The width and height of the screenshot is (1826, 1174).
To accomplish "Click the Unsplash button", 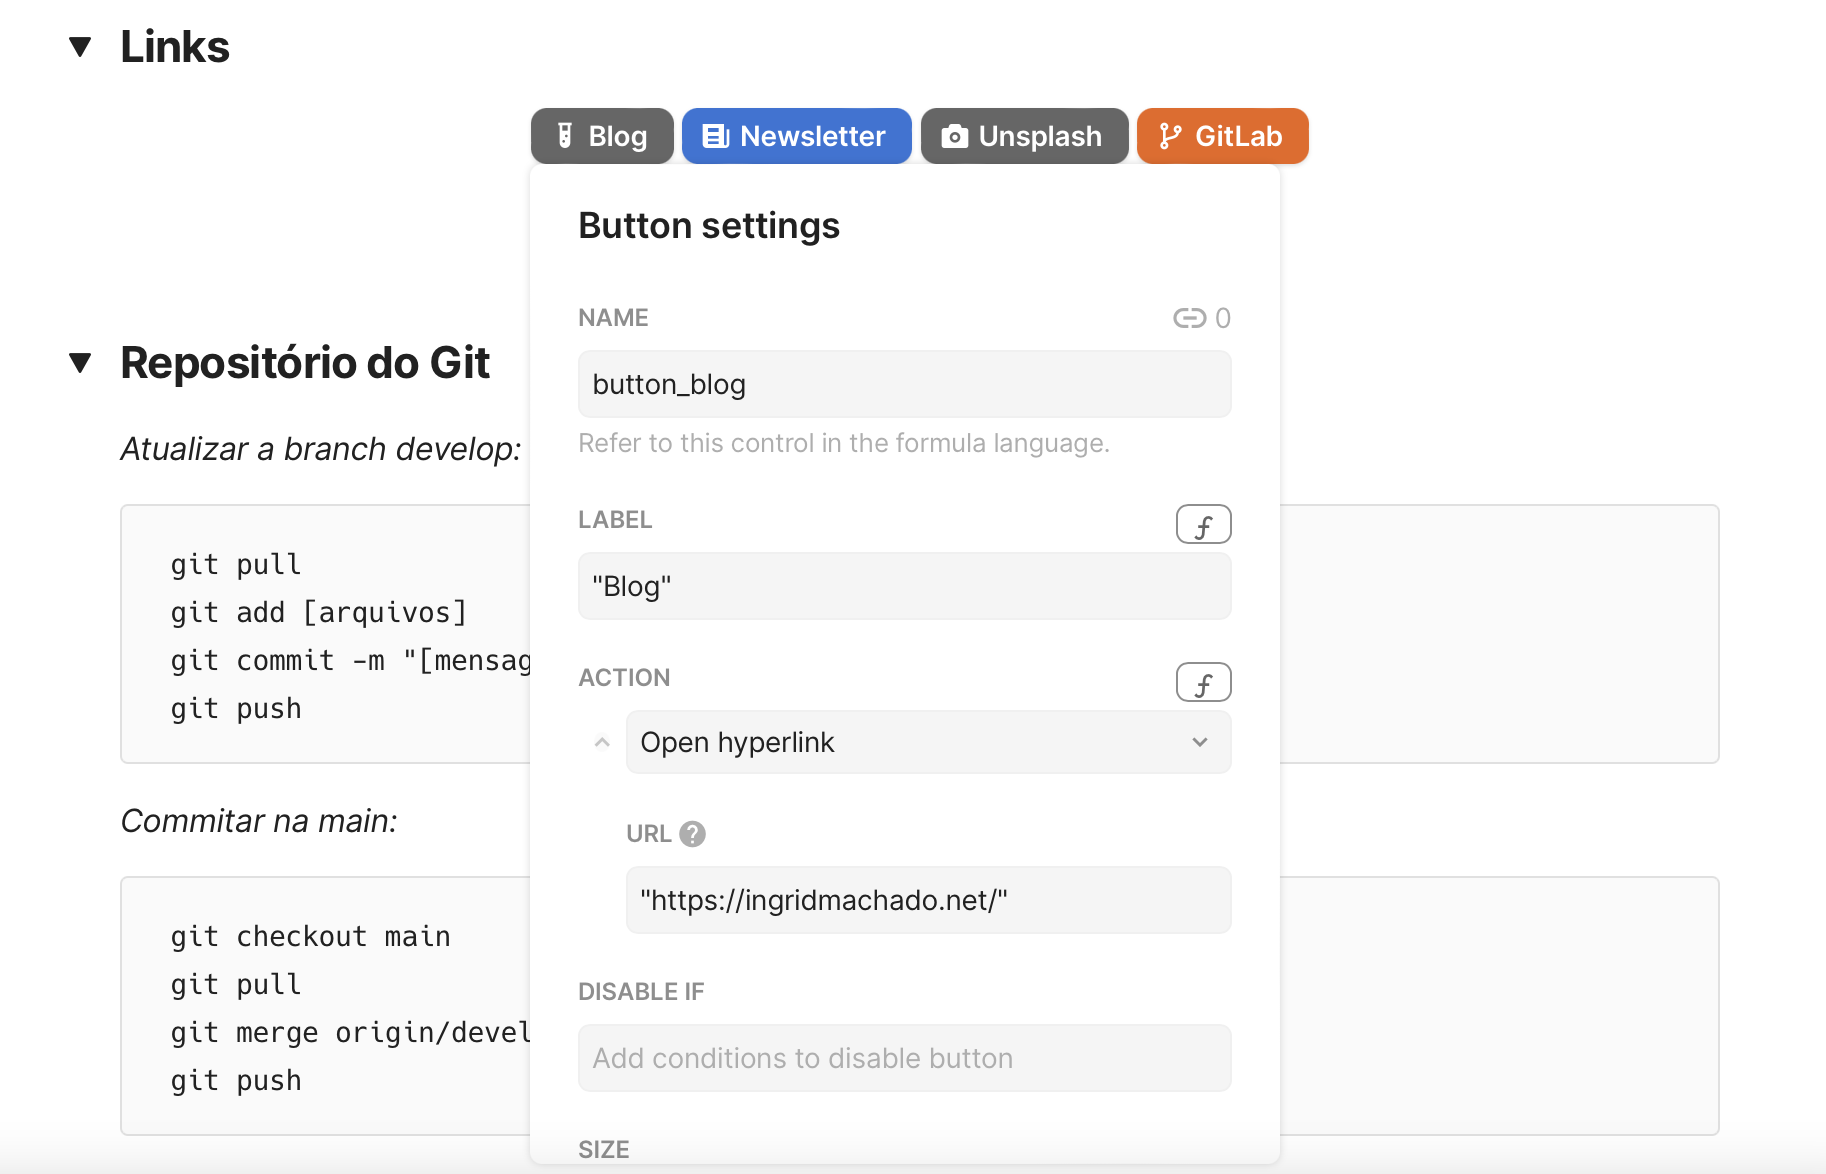I will pyautogui.click(x=1024, y=135).
